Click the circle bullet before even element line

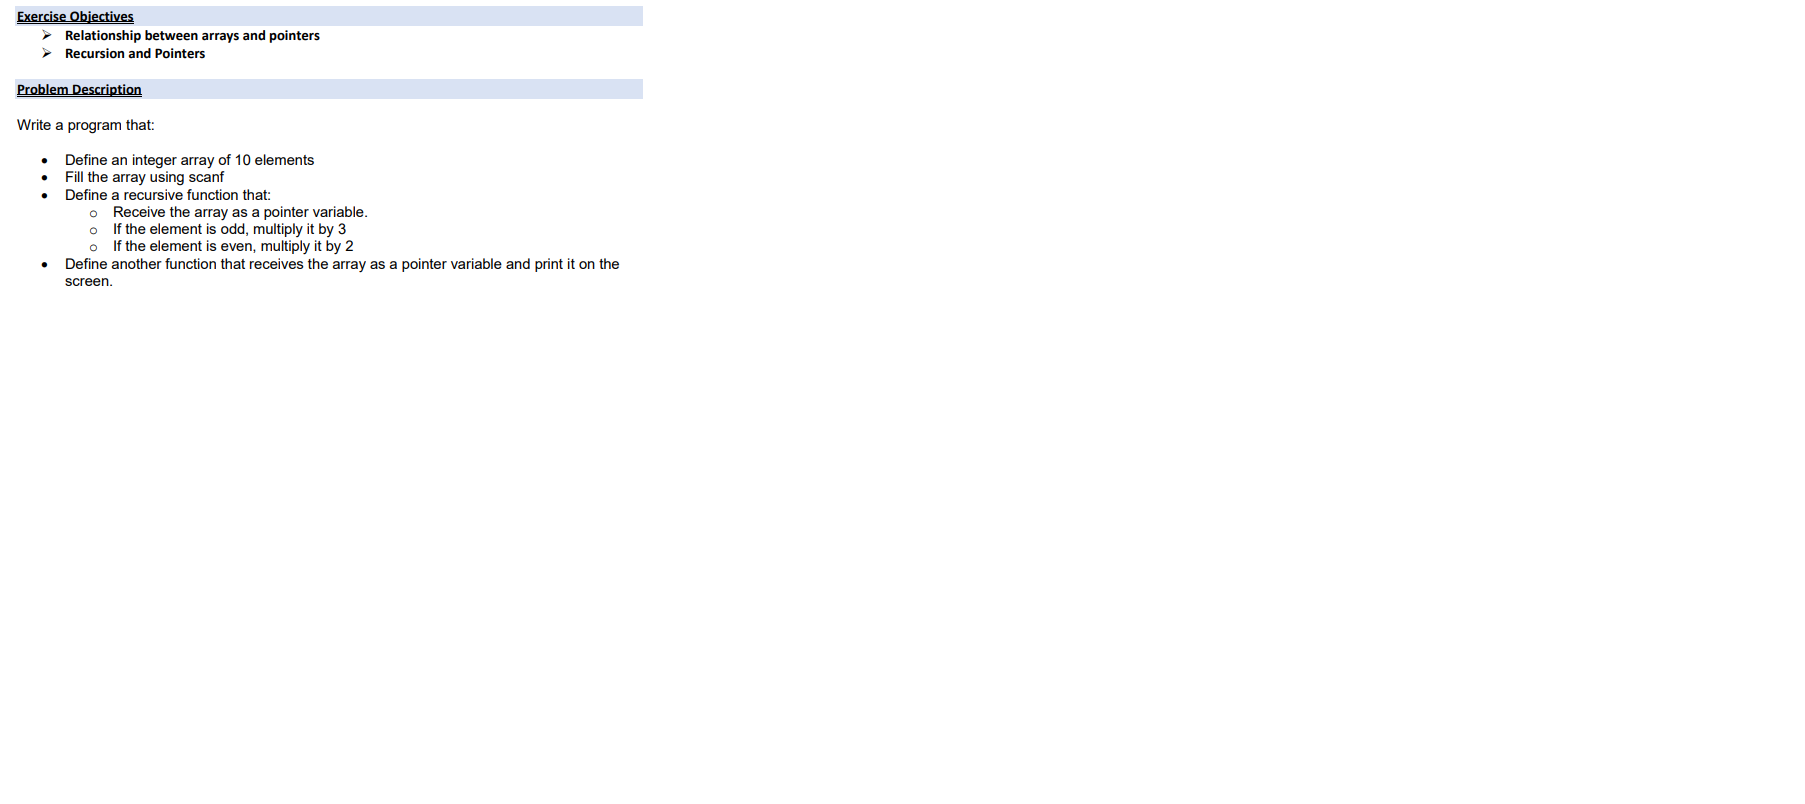click(94, 247)
